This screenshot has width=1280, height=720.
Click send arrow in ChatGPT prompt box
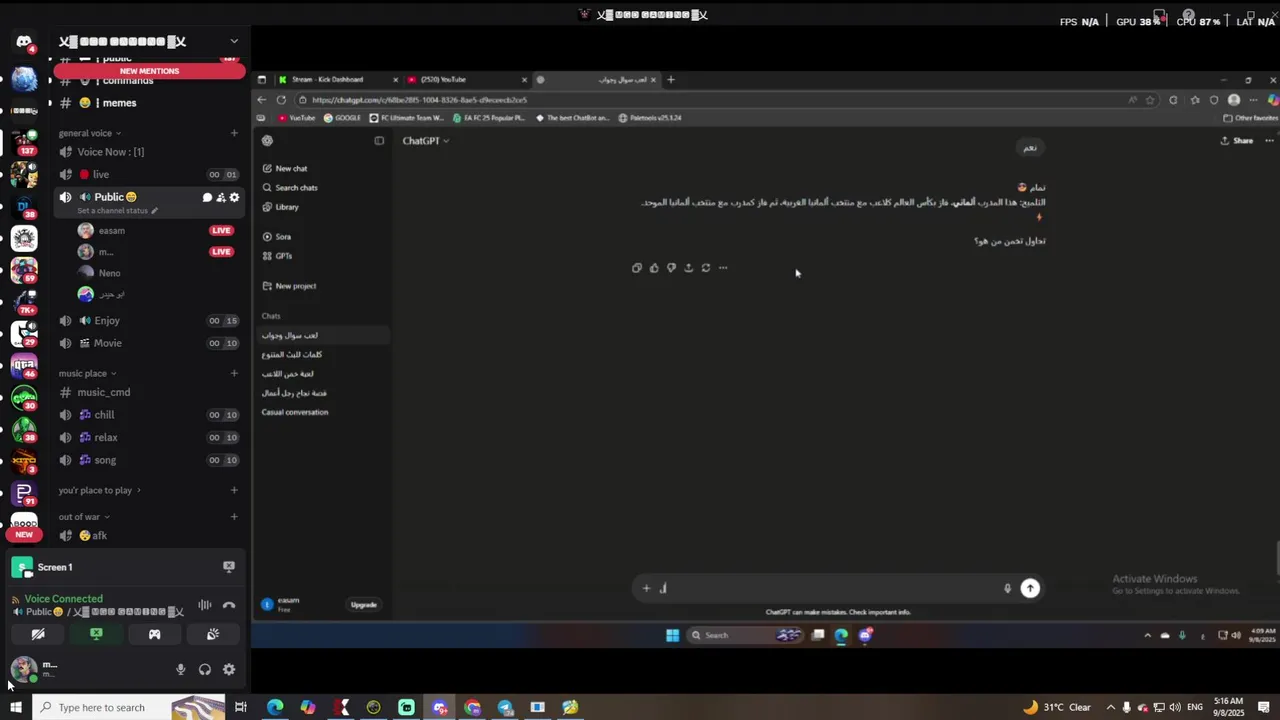coord(1030,588)
